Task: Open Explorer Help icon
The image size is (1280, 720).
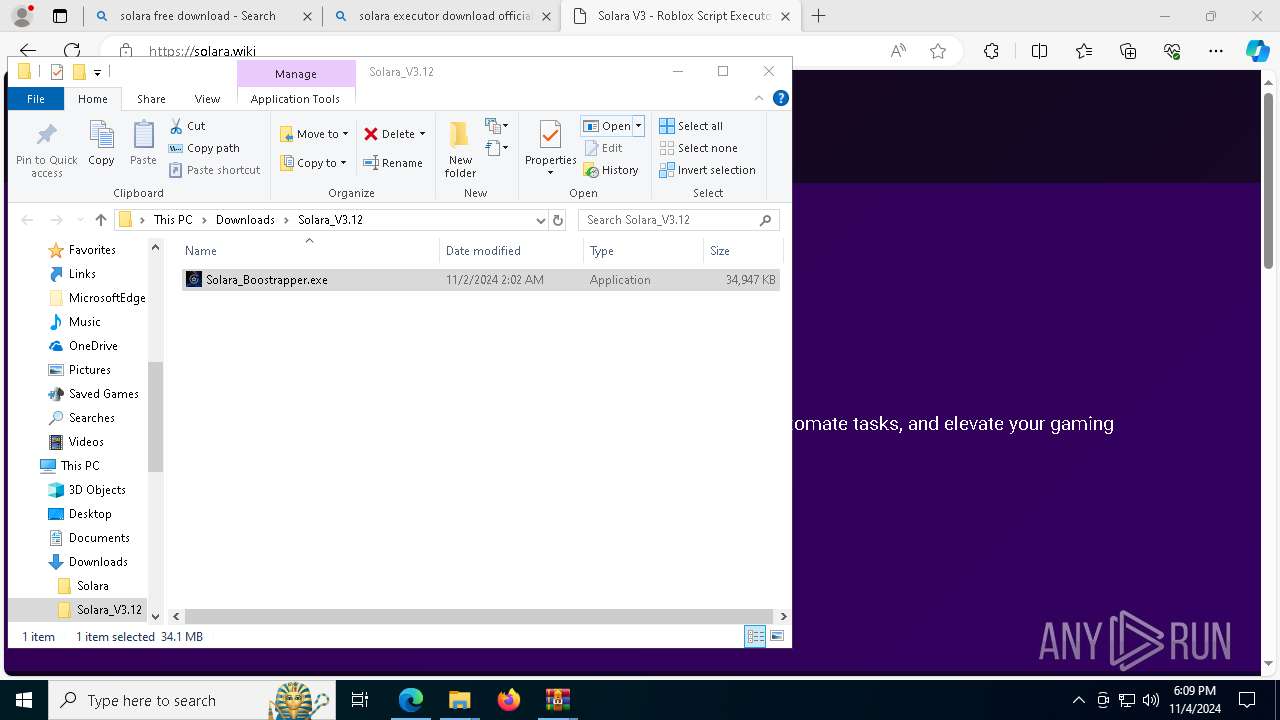Action: pyautogui.click(x=781, y=98)
